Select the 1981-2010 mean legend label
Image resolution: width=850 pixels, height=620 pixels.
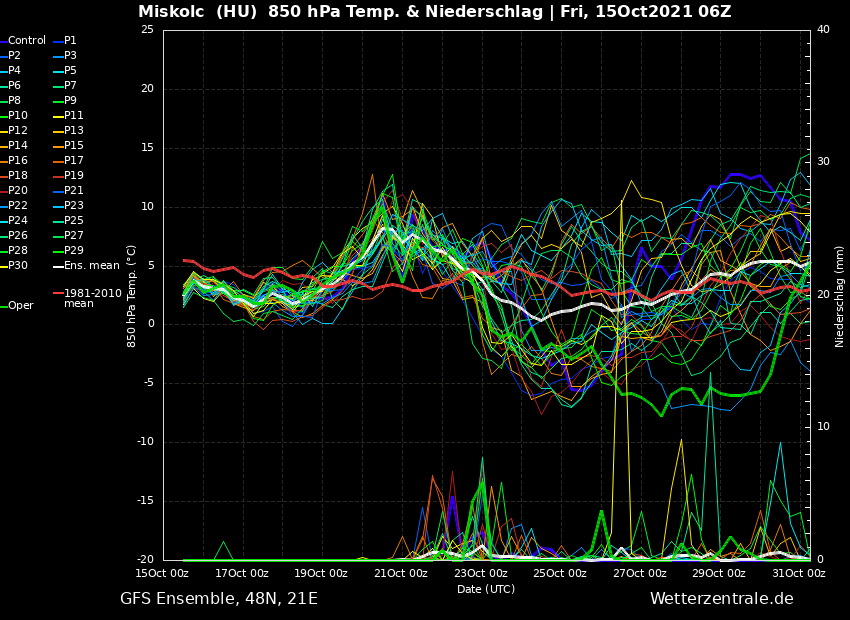coord(92,298)
